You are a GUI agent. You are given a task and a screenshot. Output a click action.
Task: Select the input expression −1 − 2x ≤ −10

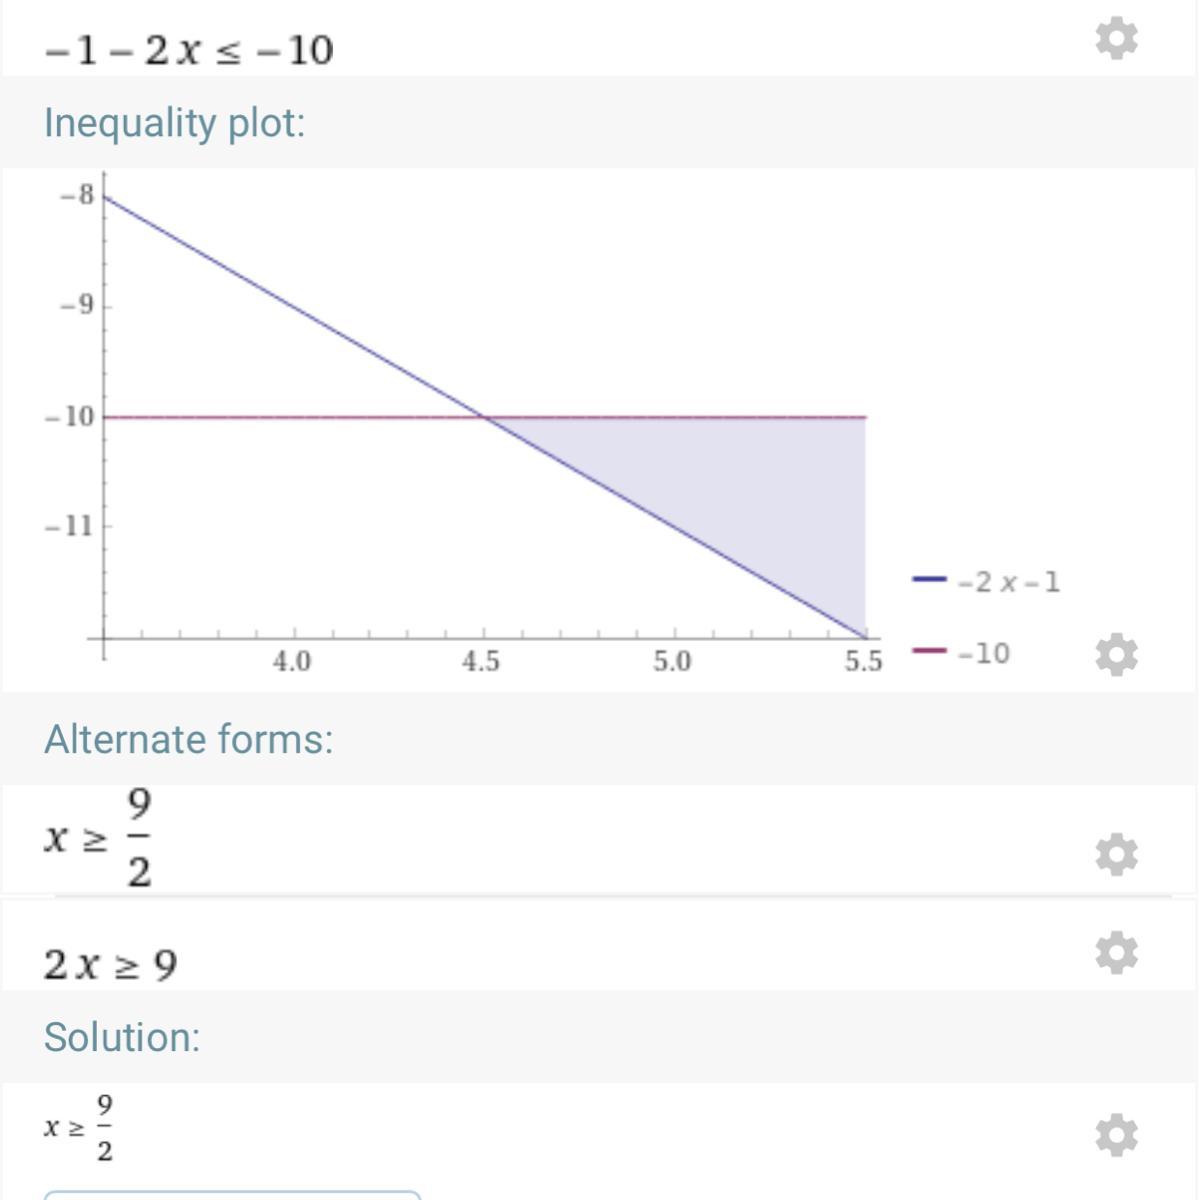pyautogui.click(x=188, y=49)
